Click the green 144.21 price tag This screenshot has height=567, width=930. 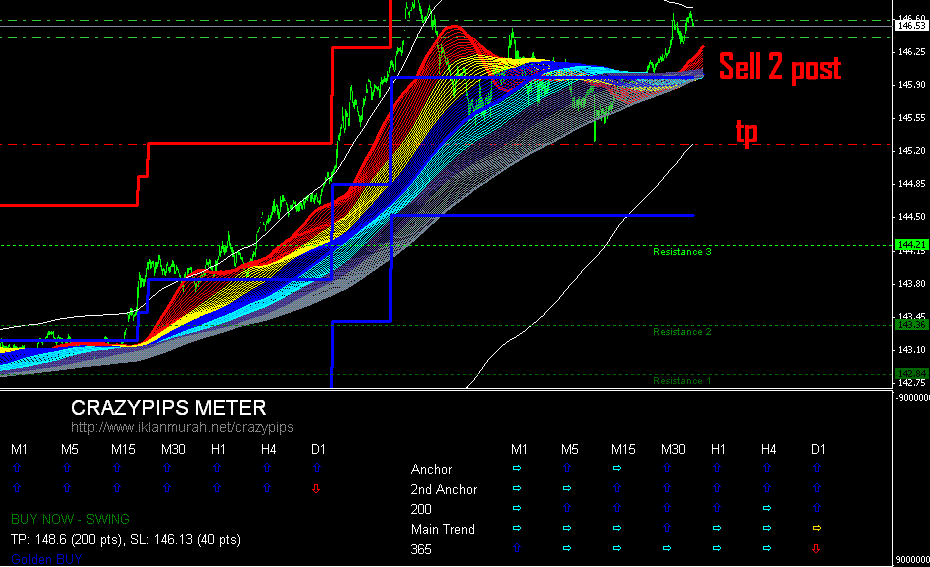[912, 244]
